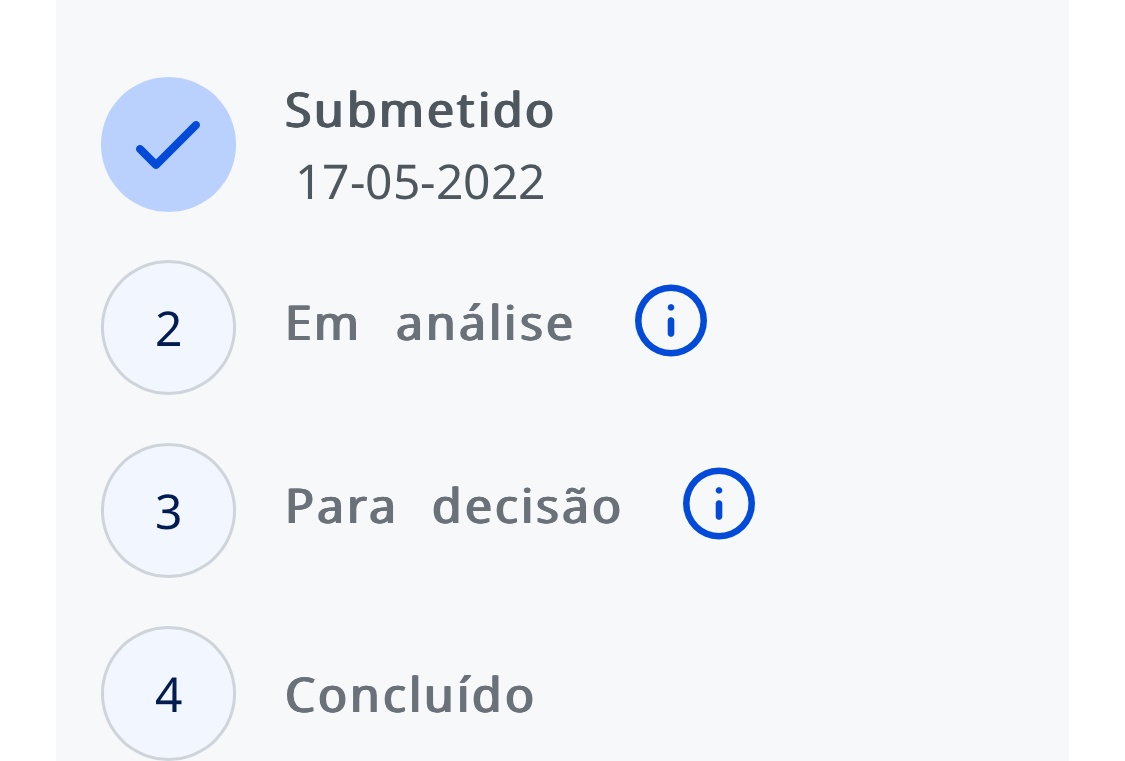Click the submission date 17-05-2022
This screenshot has width=1125, height=761.
(420, 183)
